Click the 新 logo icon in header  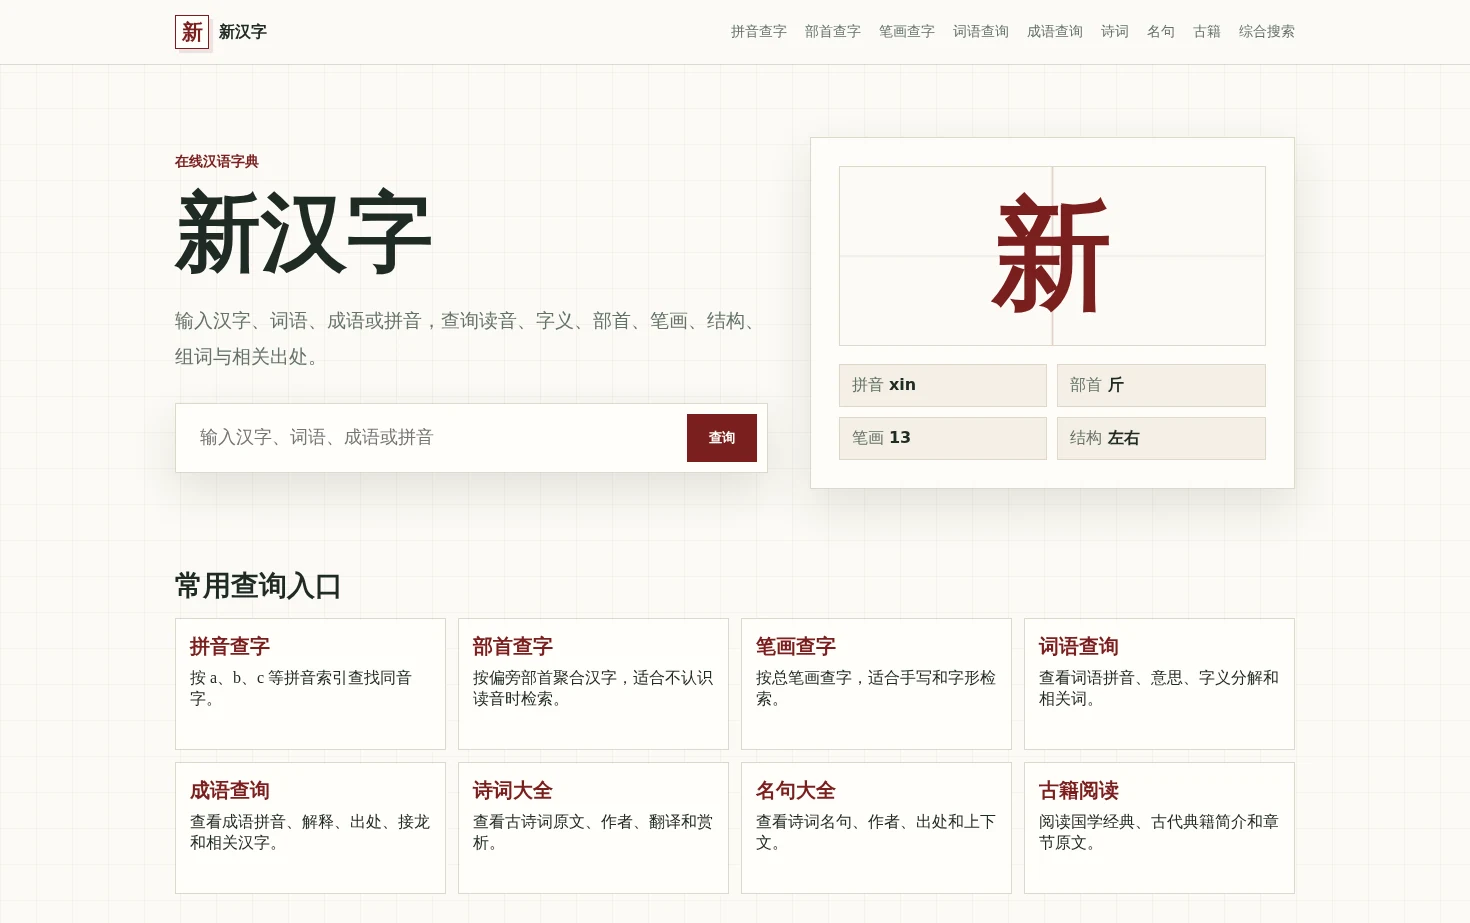[x=192, y=32]
